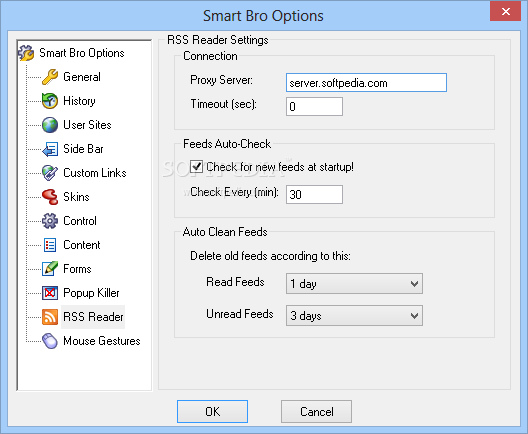528x434 pixels.
Task: Click the orange RSS Reader icon
Action: [x=50, y=317]
